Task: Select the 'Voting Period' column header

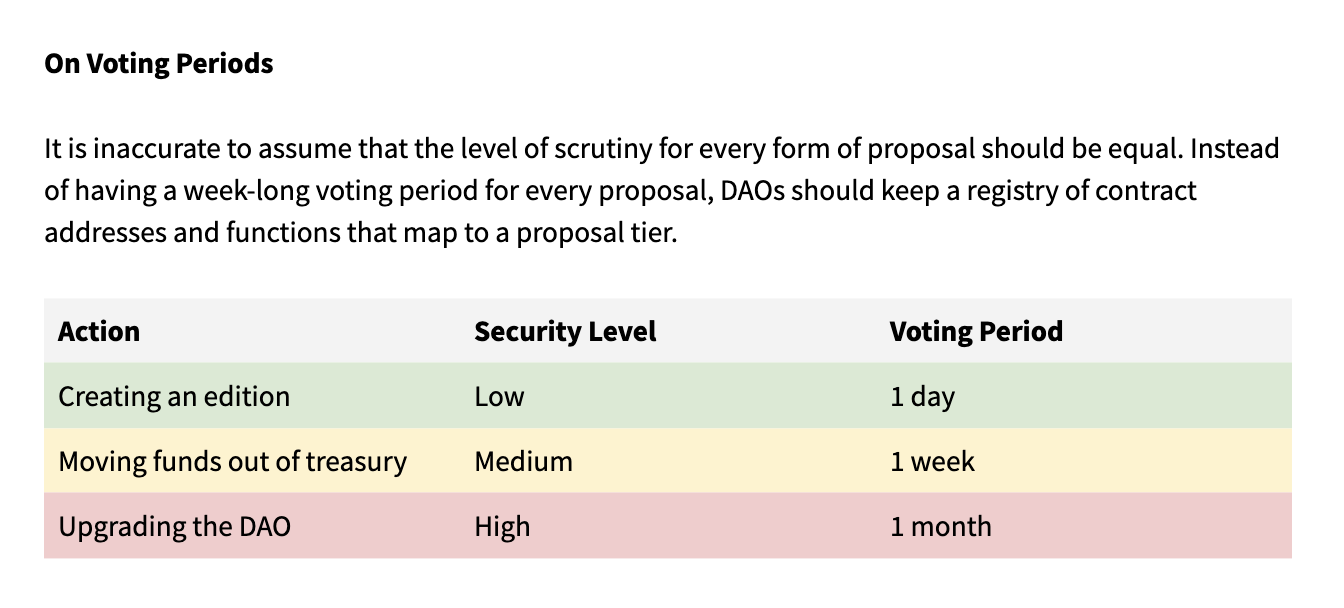Action: [976, 331]
